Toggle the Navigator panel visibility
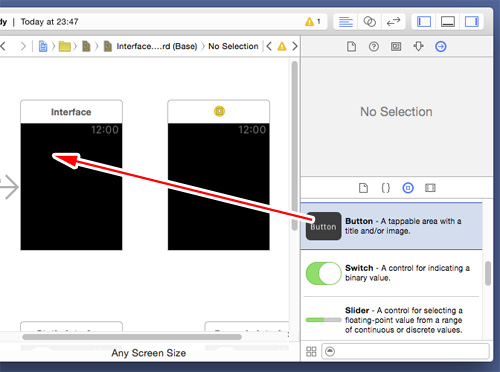Image resolution: width=500 pixels, height=372 pixels. [x=424, y=22]
